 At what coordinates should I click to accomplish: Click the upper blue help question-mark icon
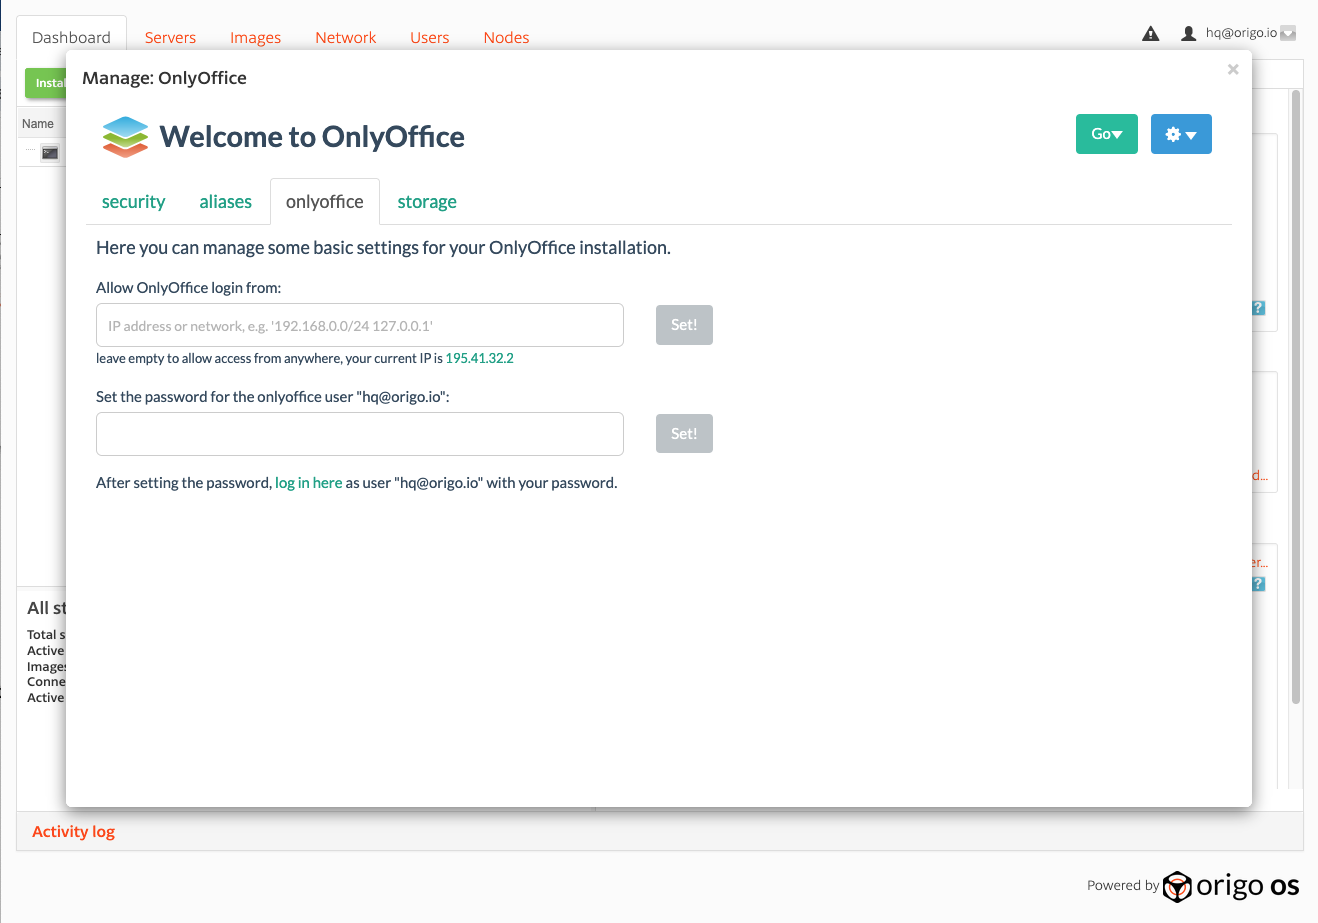1258,308
